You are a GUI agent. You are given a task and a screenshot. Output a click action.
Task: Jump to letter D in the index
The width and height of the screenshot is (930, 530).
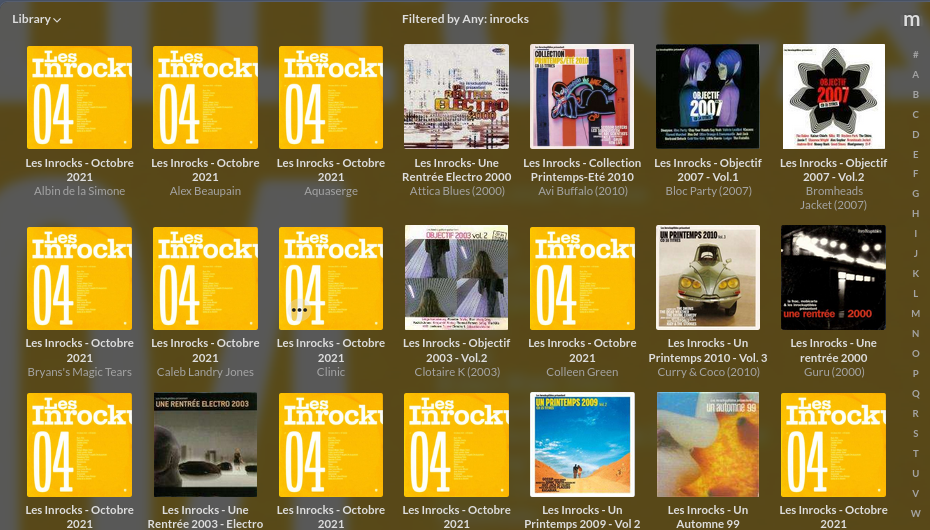coord(916,135)
